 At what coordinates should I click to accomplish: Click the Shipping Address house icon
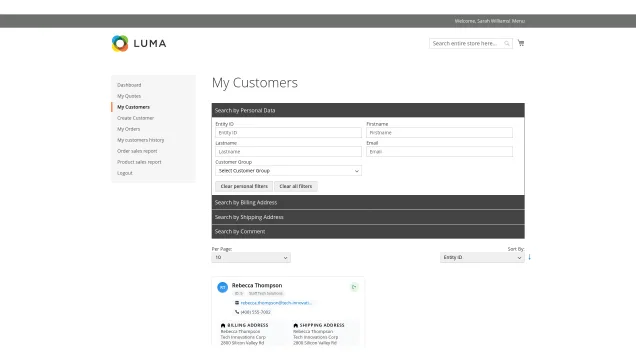pos(296,325)
